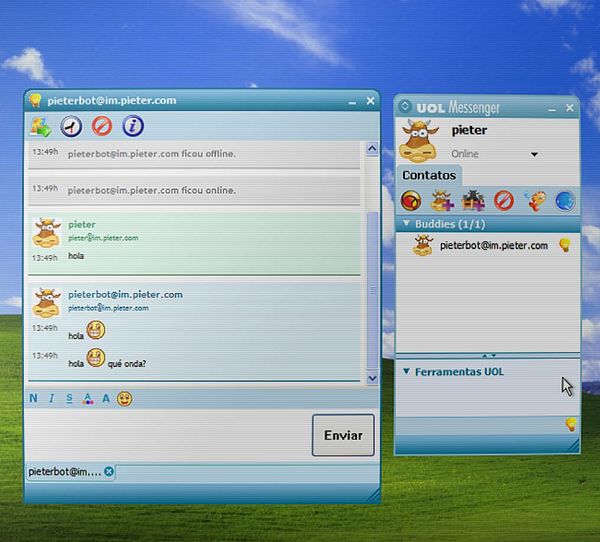Click "ficou offline" status message

pyautogui.click(x=152, y=154)
